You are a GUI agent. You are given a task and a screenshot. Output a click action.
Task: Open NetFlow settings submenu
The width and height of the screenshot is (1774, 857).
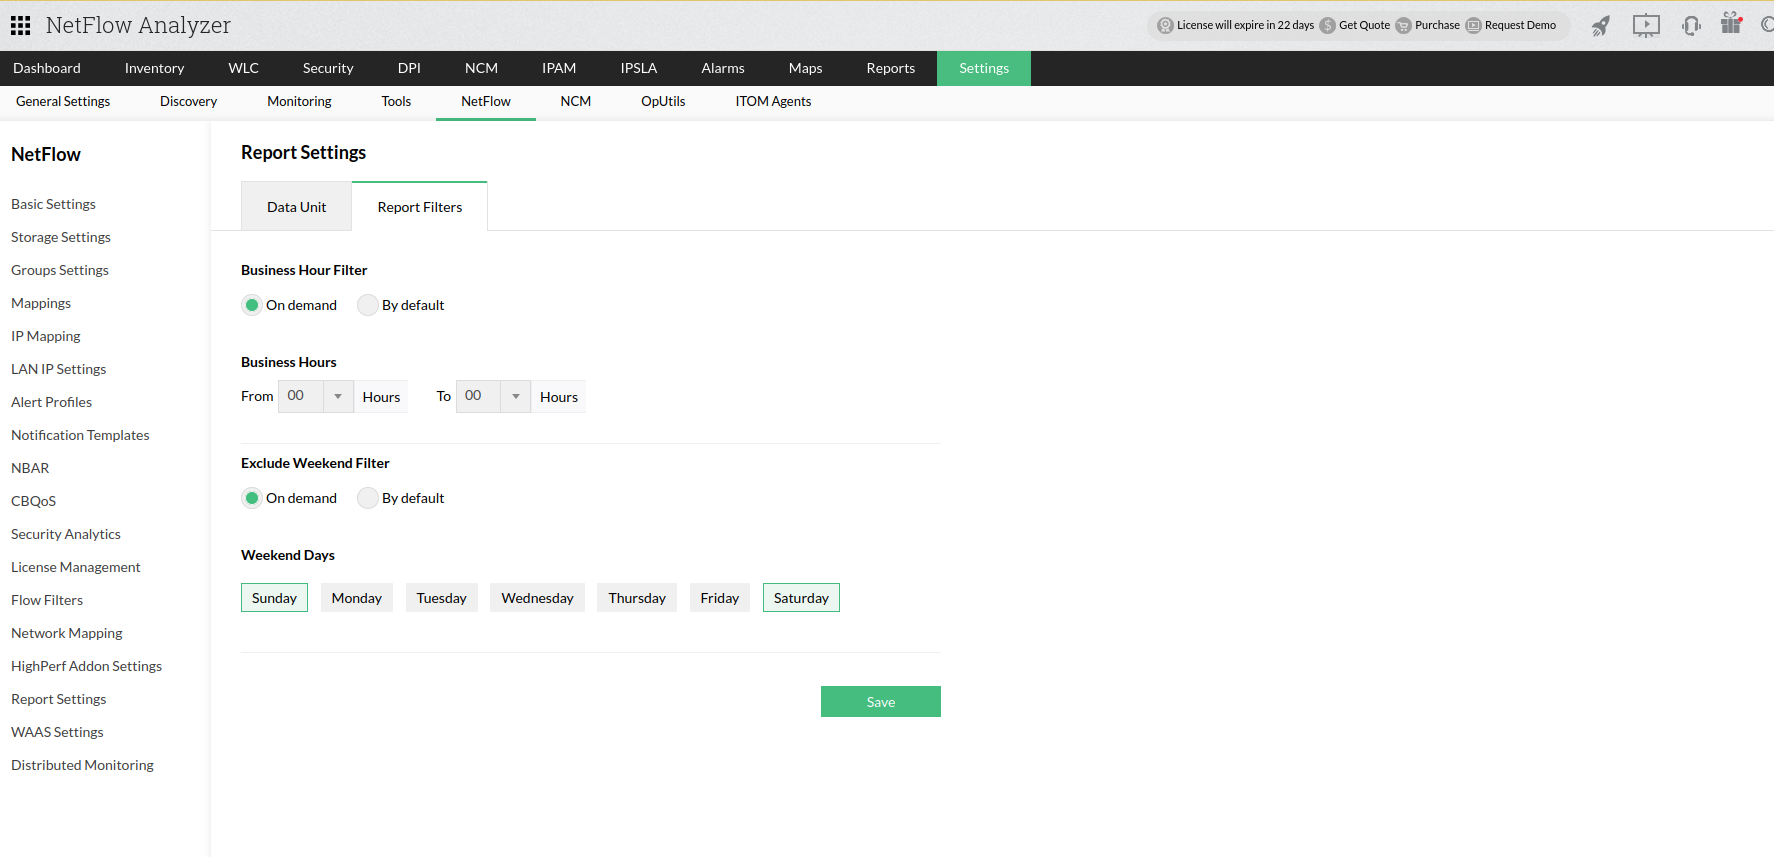click(x=486, y=101)
